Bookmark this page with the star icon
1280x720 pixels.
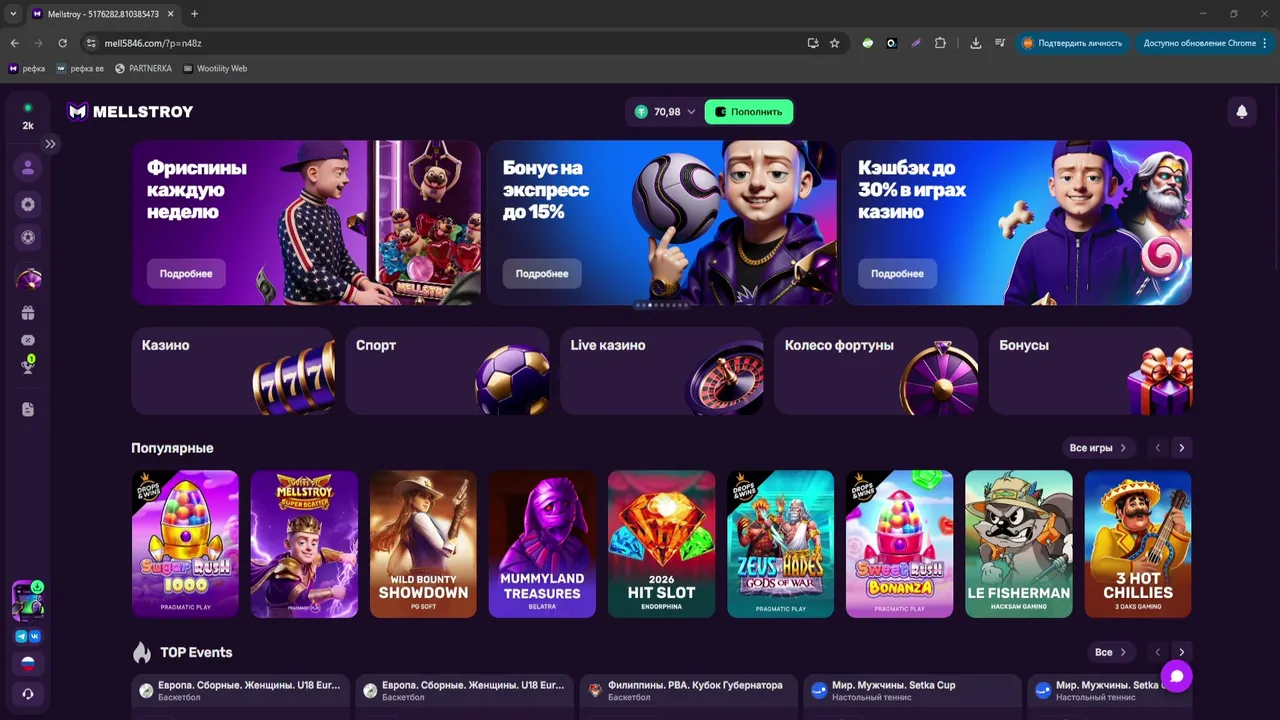pos(835,43)
